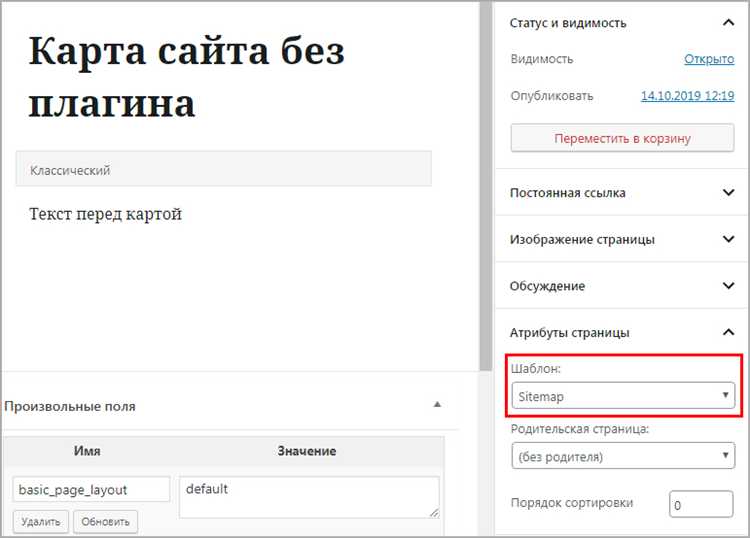Click the Видимость label

(x=541, y=59)
